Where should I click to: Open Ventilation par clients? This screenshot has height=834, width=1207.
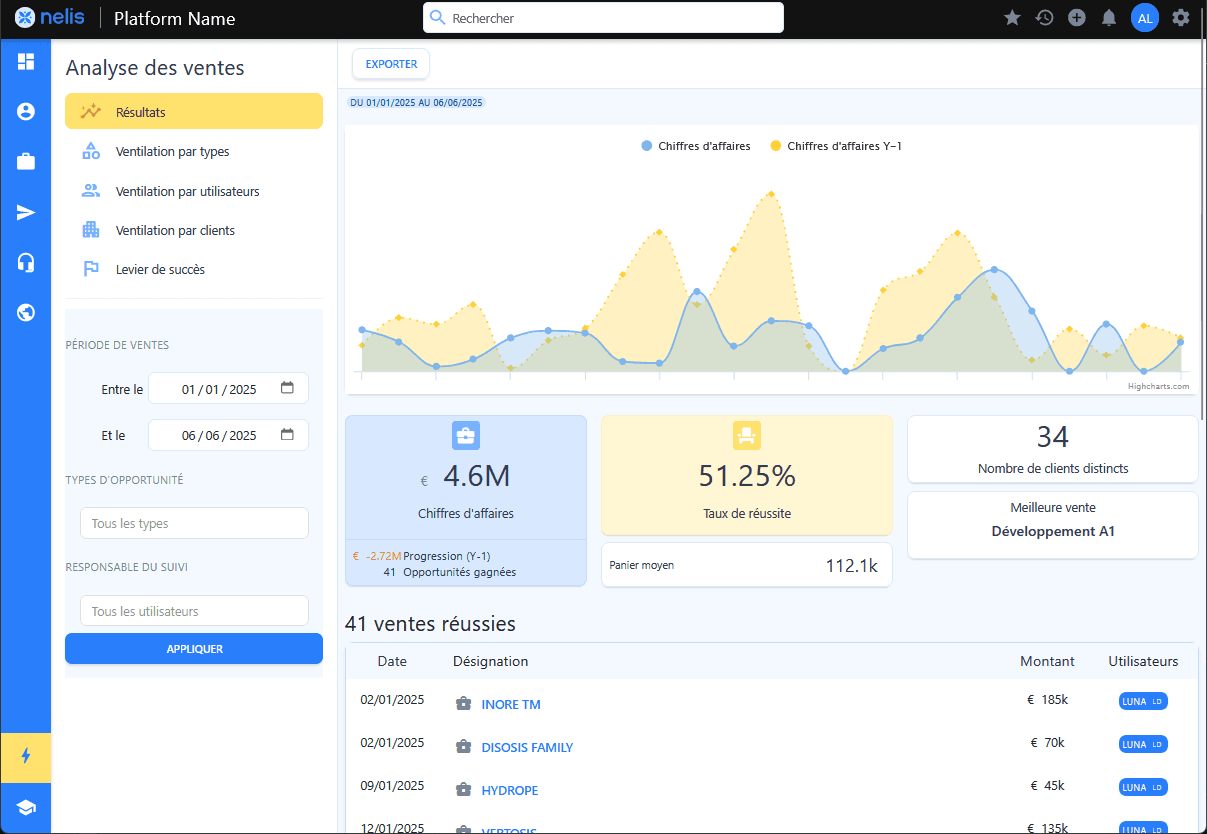click(194, 230)
